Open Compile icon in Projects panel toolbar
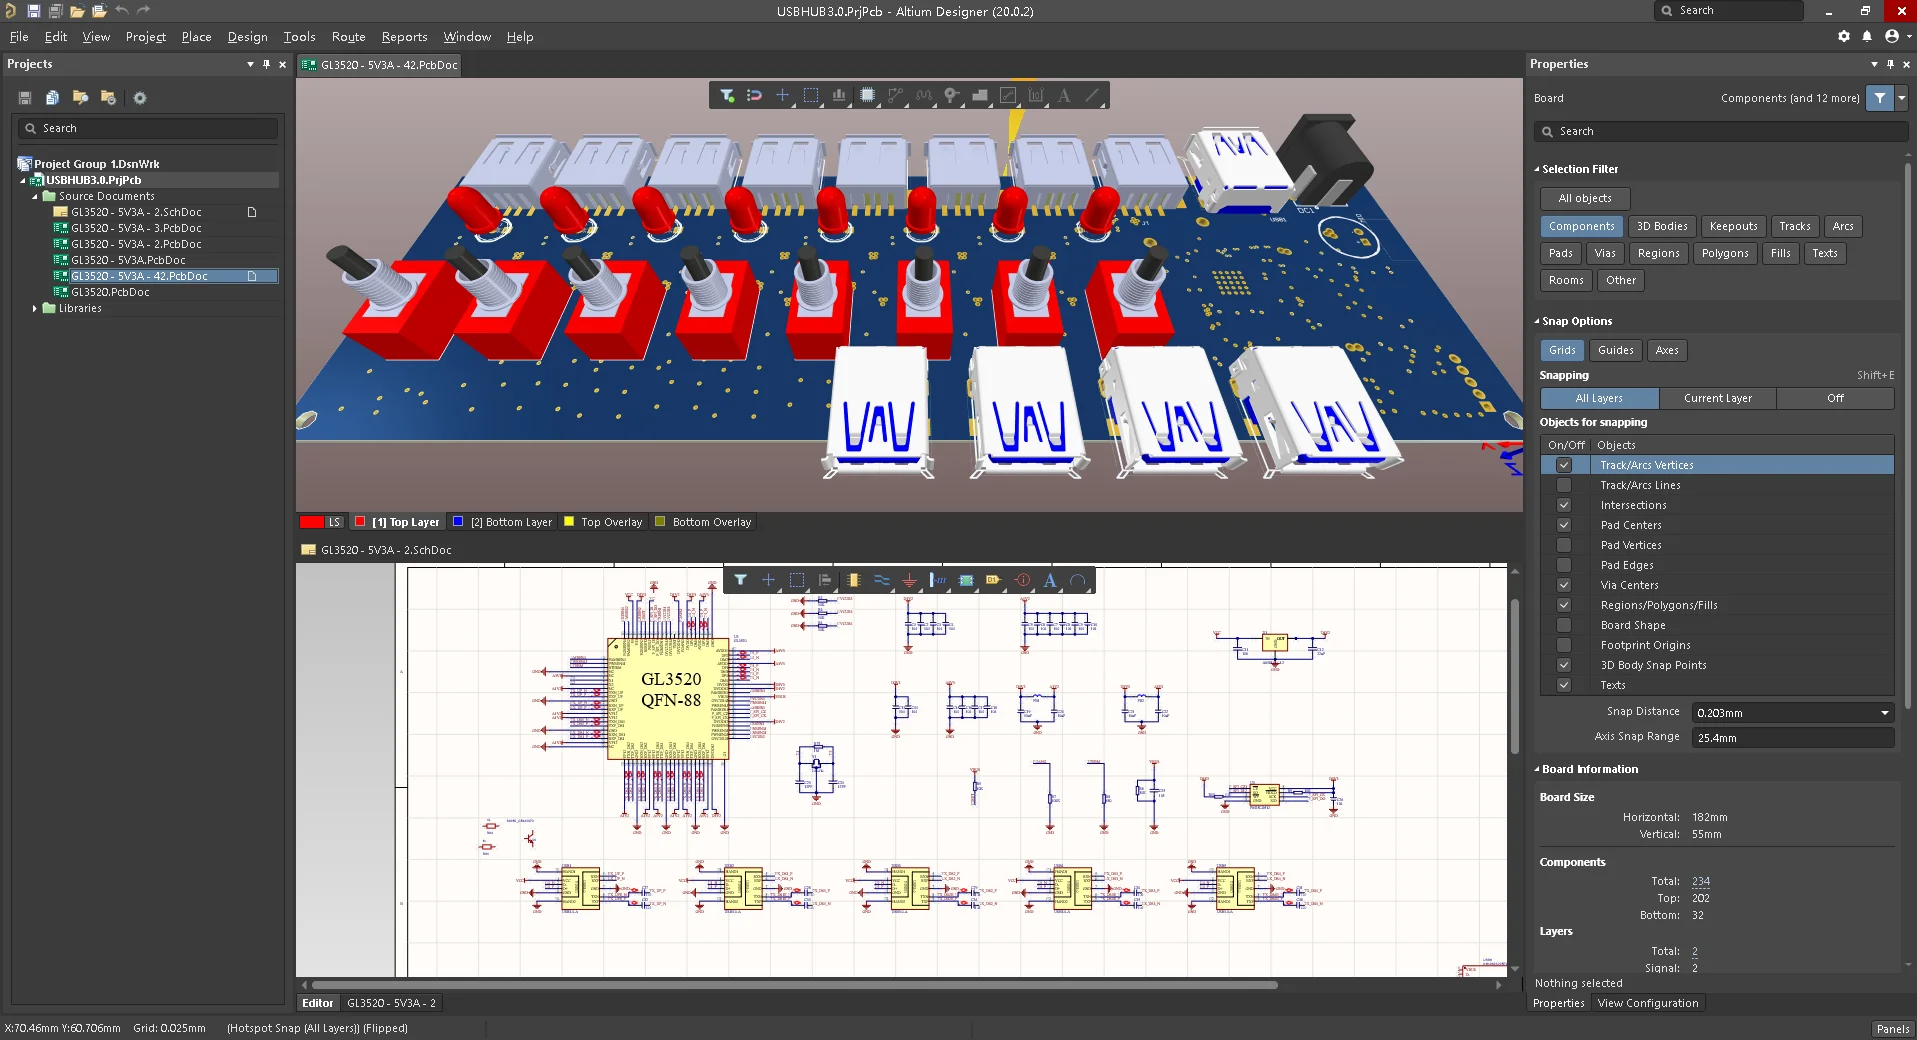 pos(52,98)
